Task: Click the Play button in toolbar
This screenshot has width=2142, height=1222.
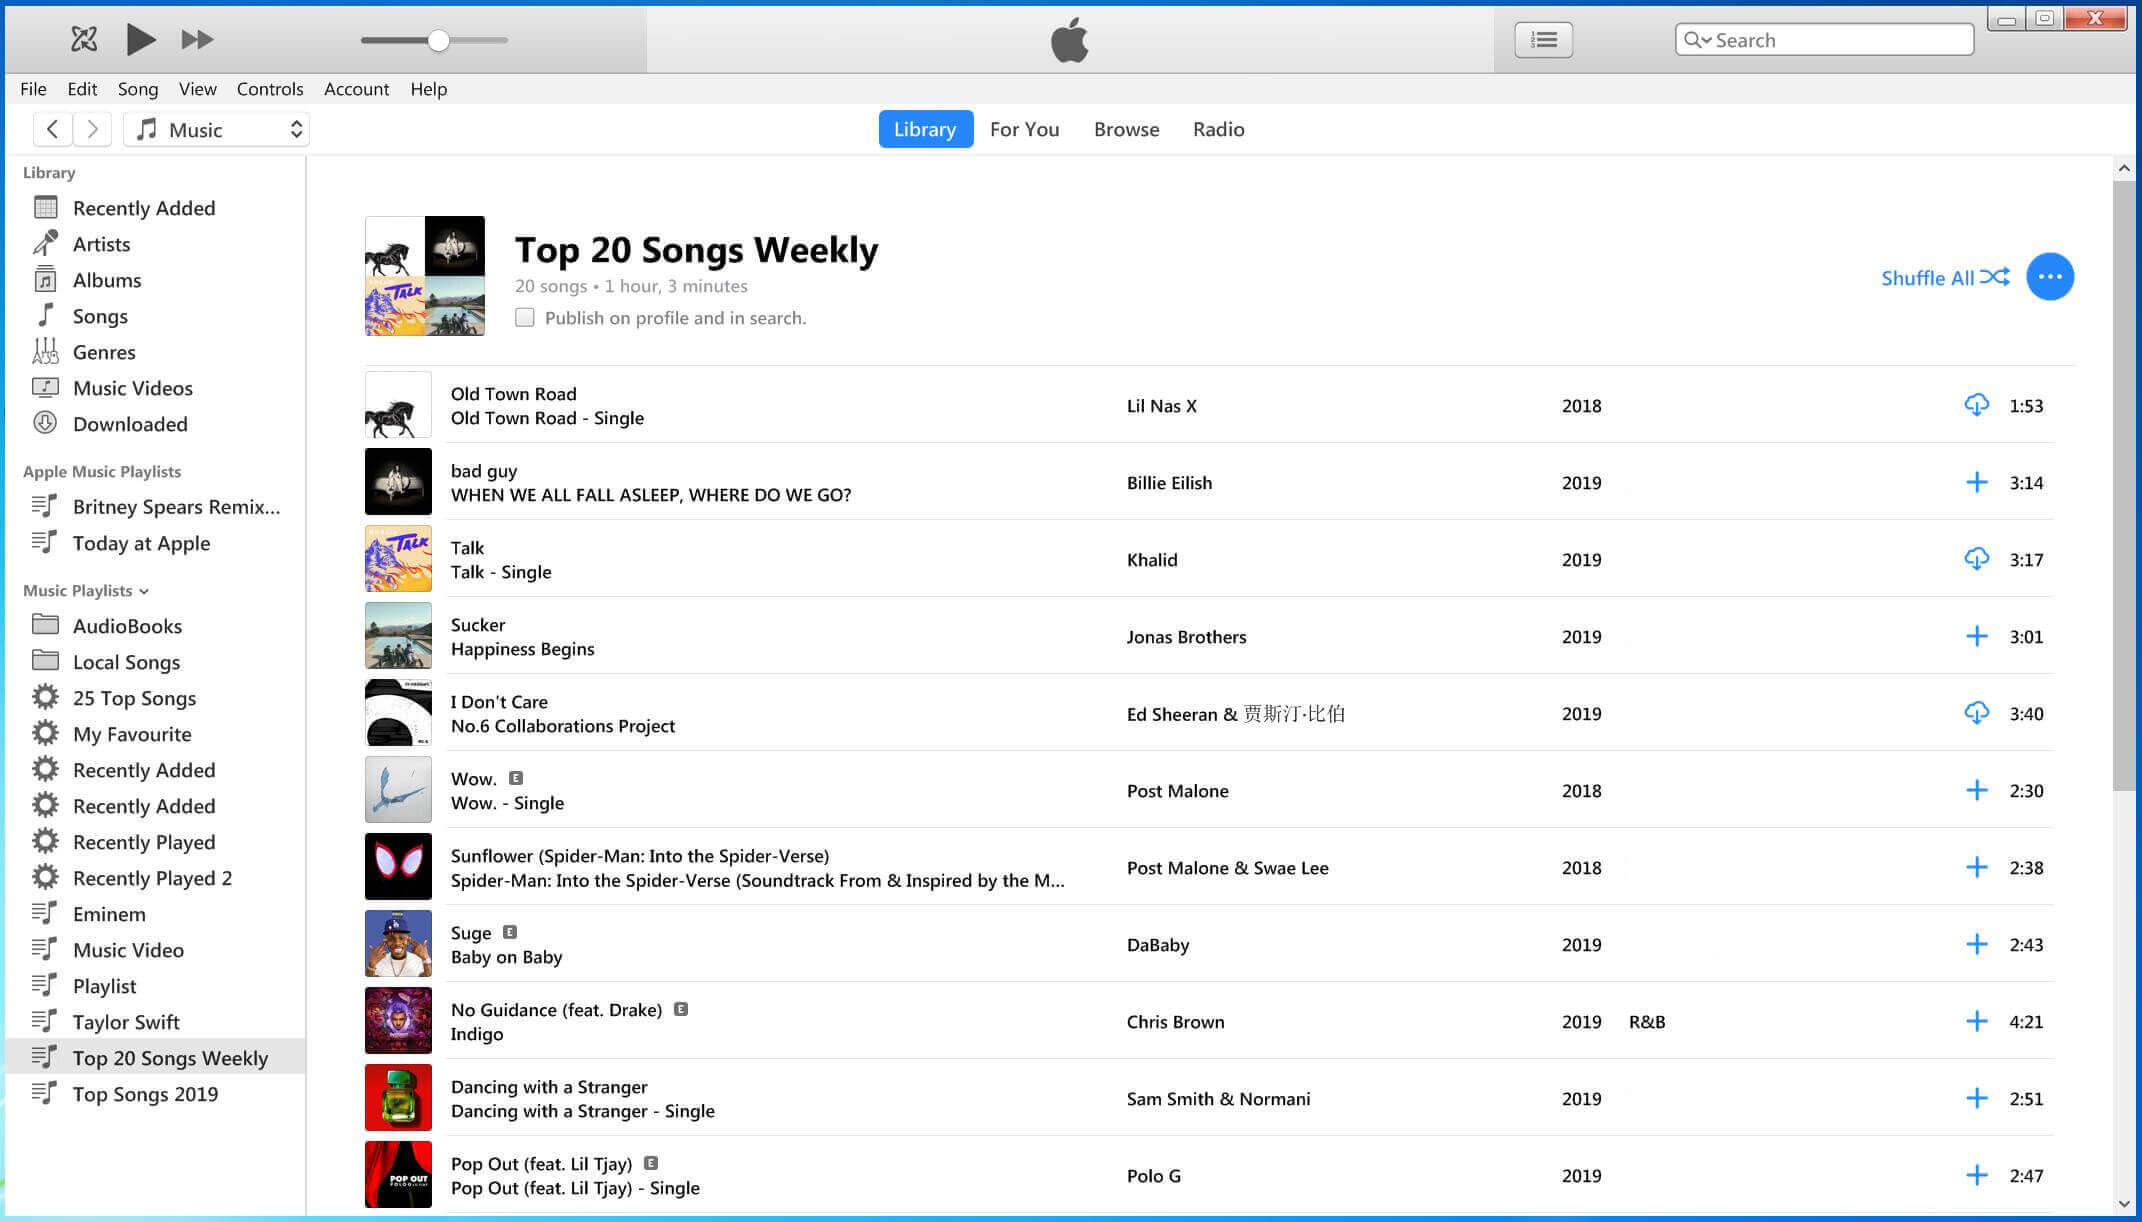Action: coord(140,40)
